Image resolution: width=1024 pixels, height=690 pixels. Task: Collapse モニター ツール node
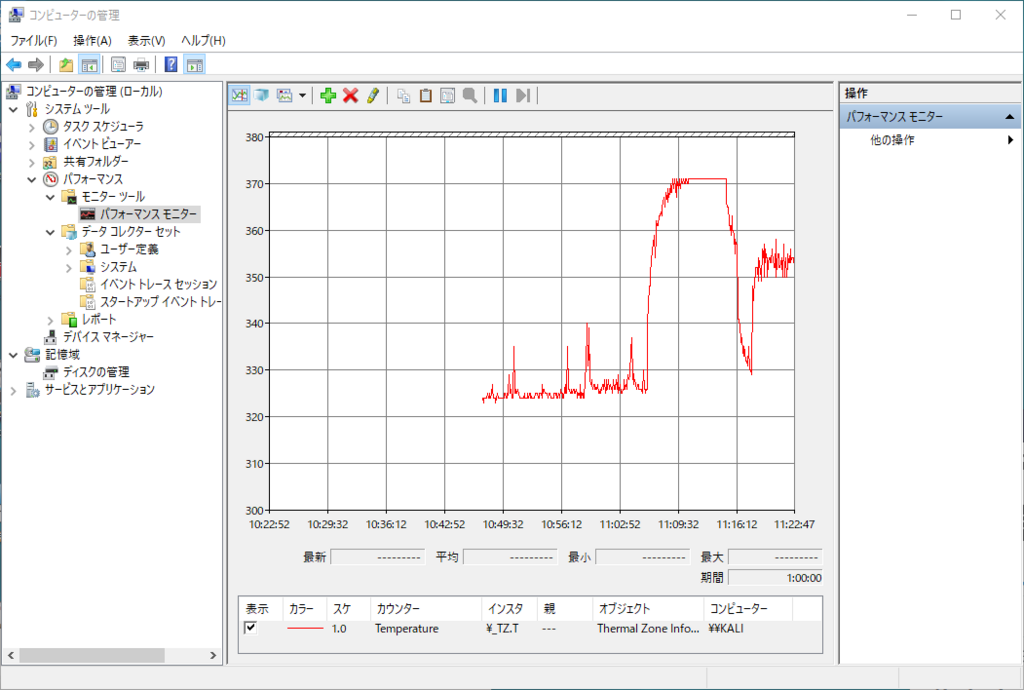(50, 197)
